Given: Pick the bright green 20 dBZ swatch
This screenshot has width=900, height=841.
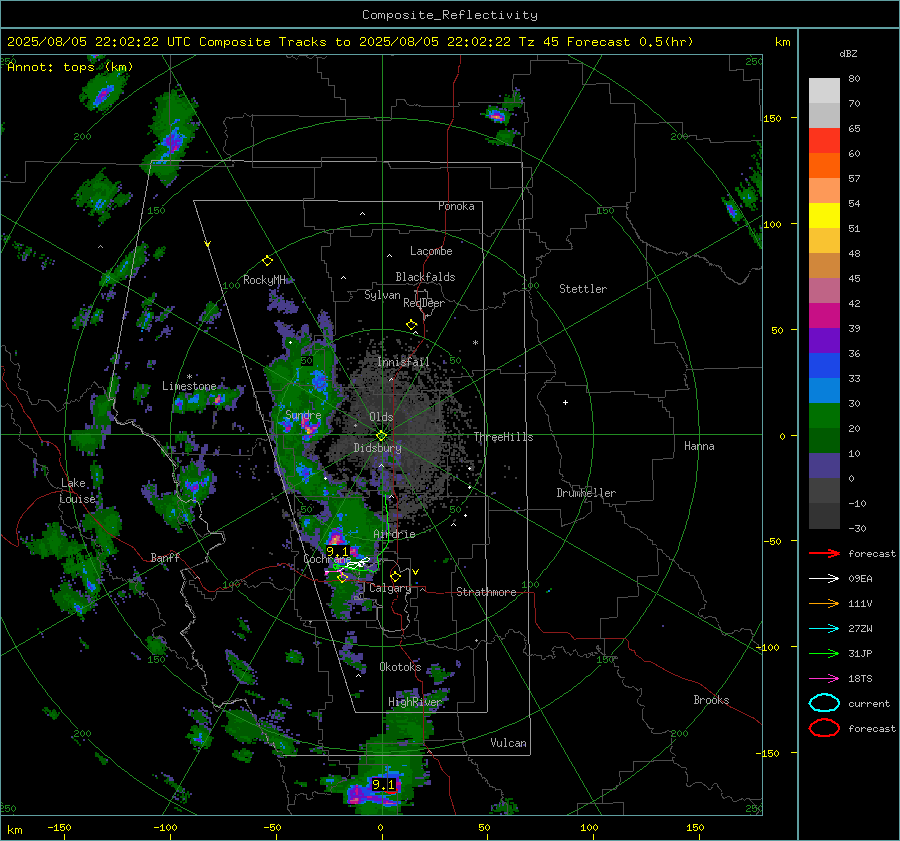Looking at the screenshot, I should [x=824, y=416].
